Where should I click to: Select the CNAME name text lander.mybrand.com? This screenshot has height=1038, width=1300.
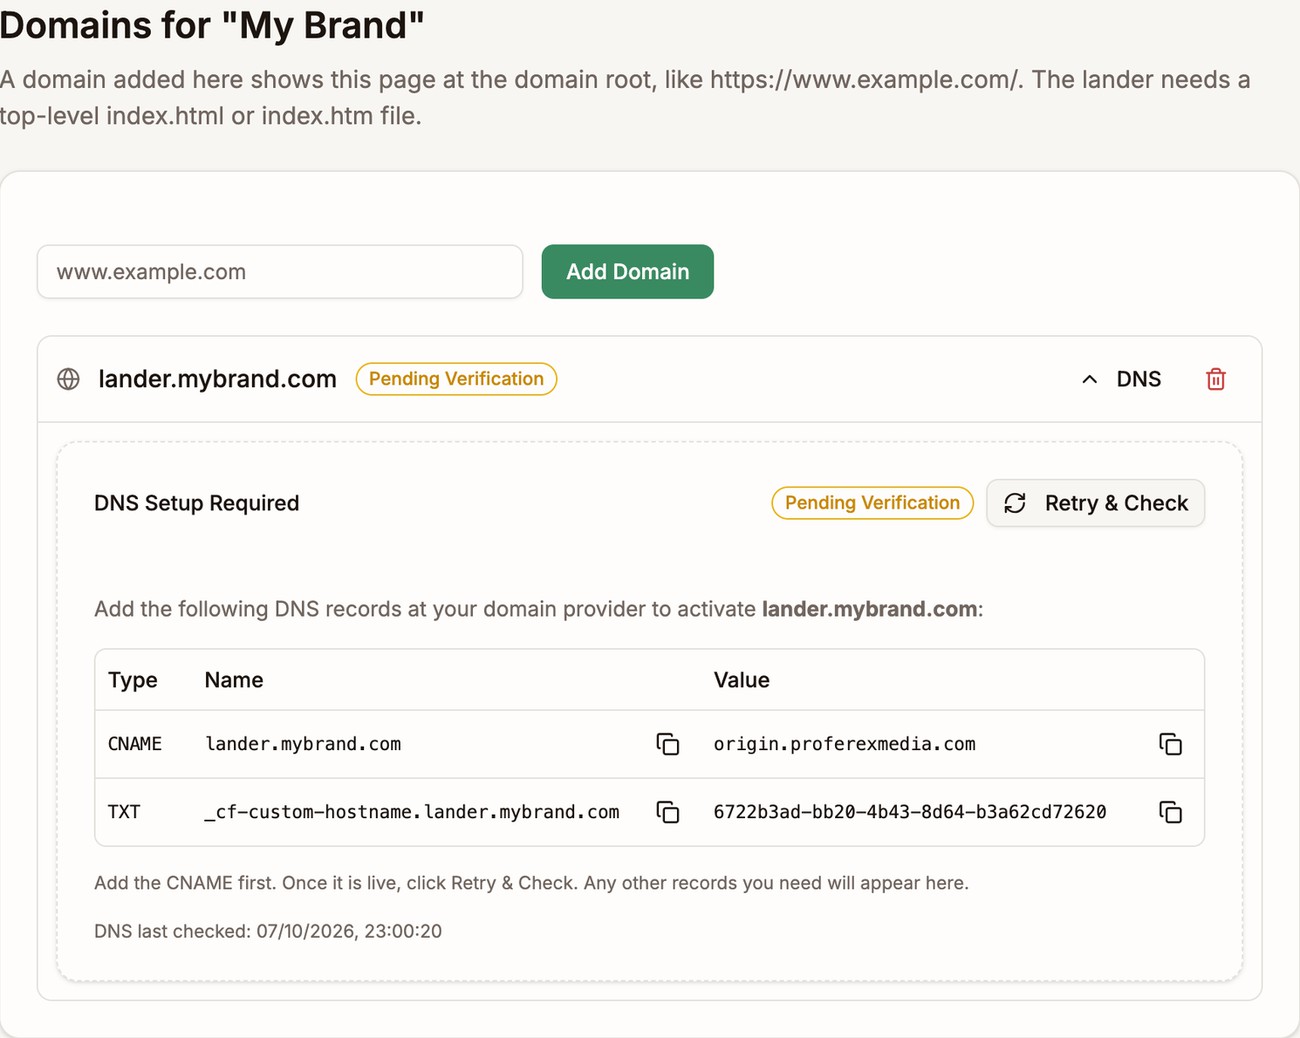click(x=303, y=744)
